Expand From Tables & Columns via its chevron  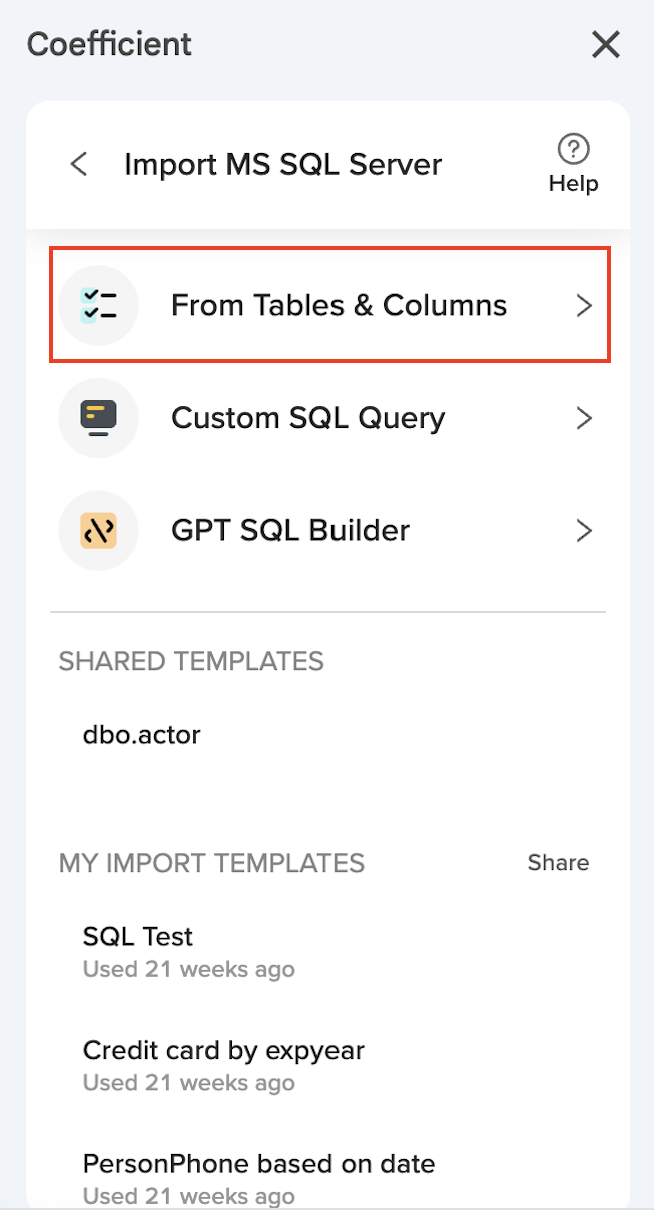click(585, 305)
